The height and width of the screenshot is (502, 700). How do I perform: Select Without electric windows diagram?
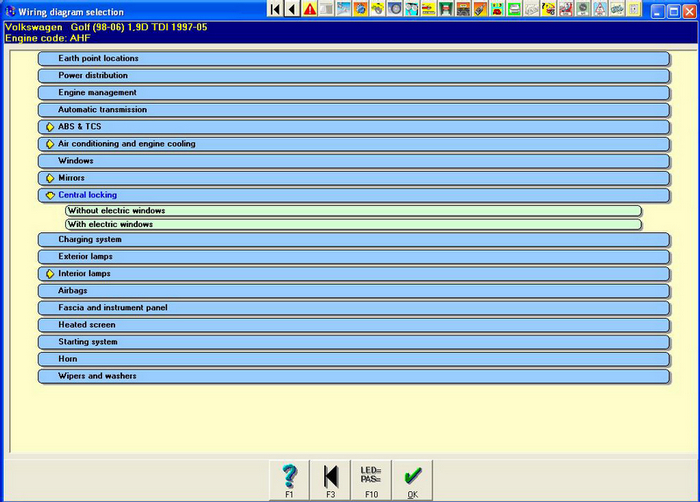[353, 211]
